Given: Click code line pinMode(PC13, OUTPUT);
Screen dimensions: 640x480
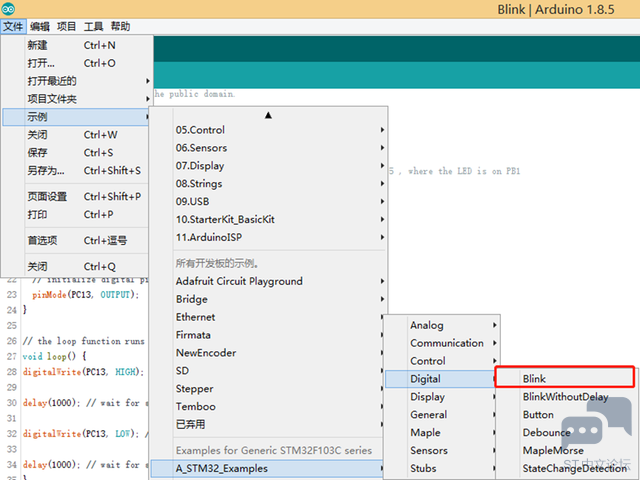Looking at the screenshot, I should pyautogui.click(x=85, y=295).
